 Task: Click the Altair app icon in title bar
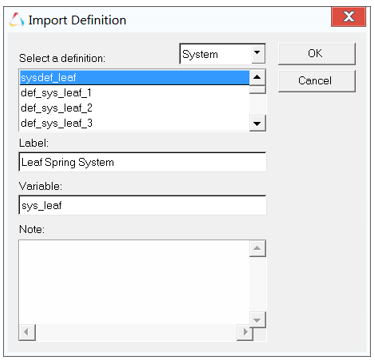[x=17, y=20]
